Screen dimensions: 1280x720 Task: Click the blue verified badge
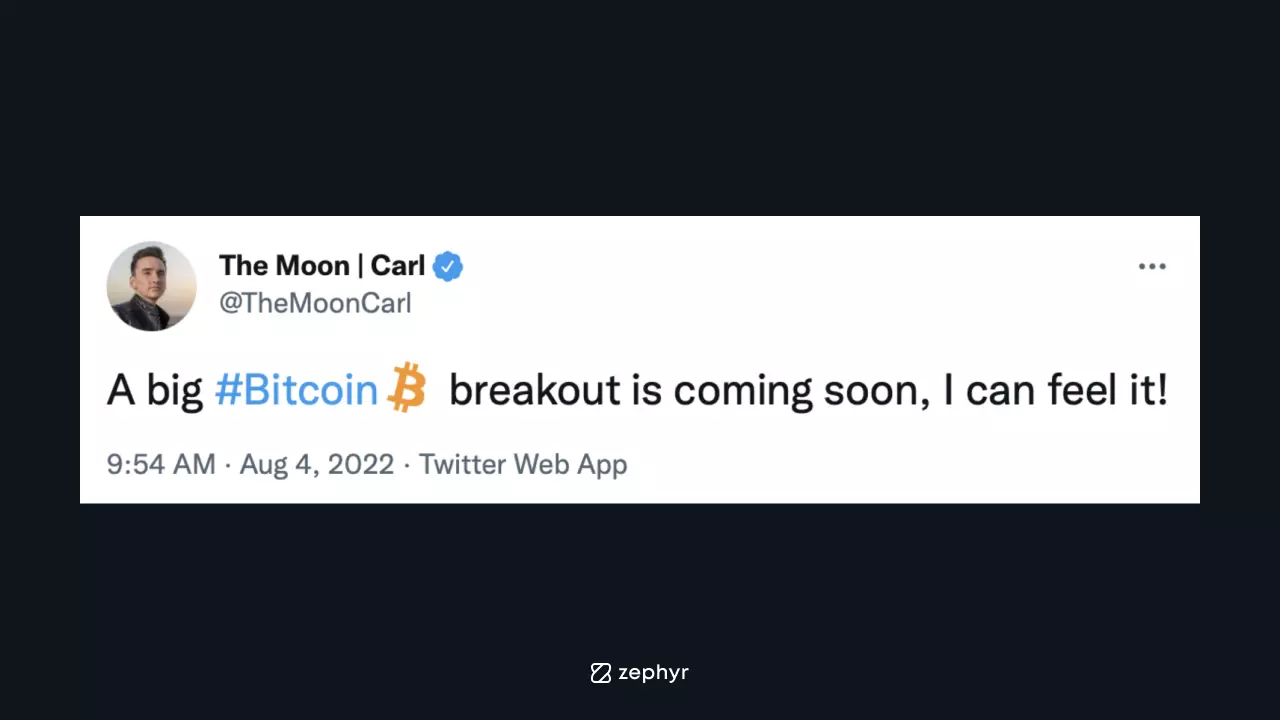click(x=447, y=266)
